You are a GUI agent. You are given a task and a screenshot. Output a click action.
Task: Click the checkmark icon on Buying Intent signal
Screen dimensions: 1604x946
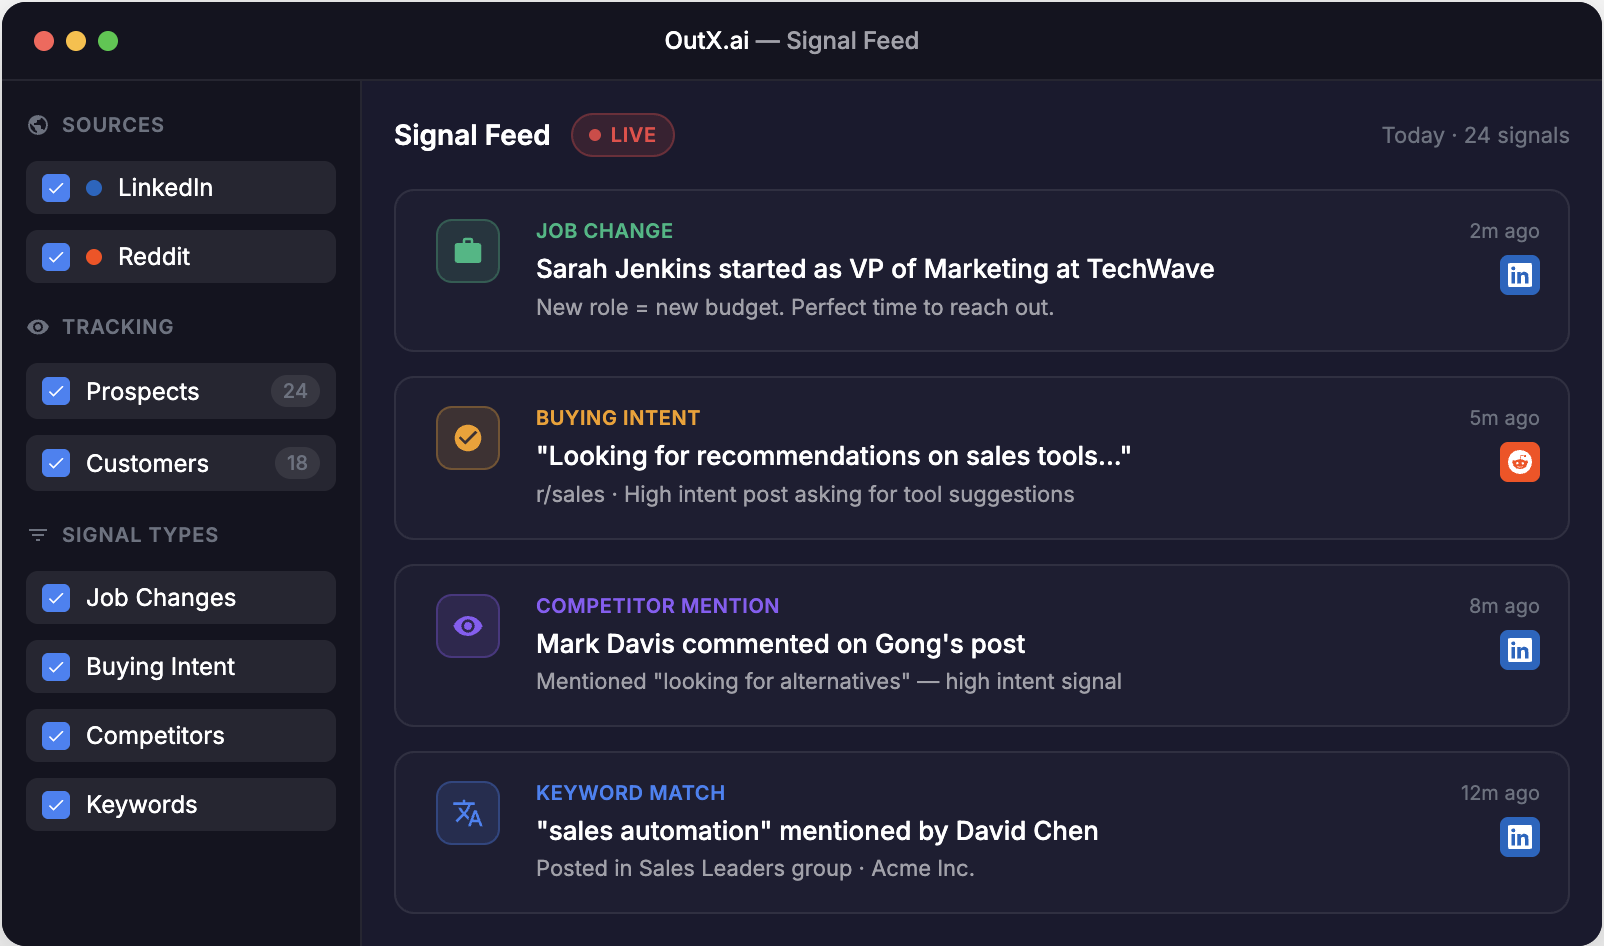tap(468, 438)
